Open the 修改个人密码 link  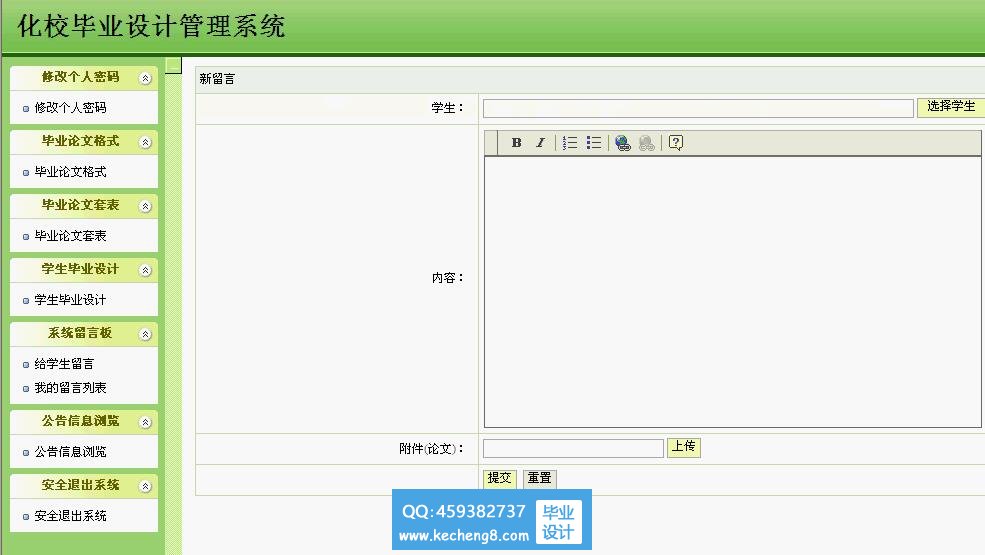pyautogui.click(x=70, y=107)
